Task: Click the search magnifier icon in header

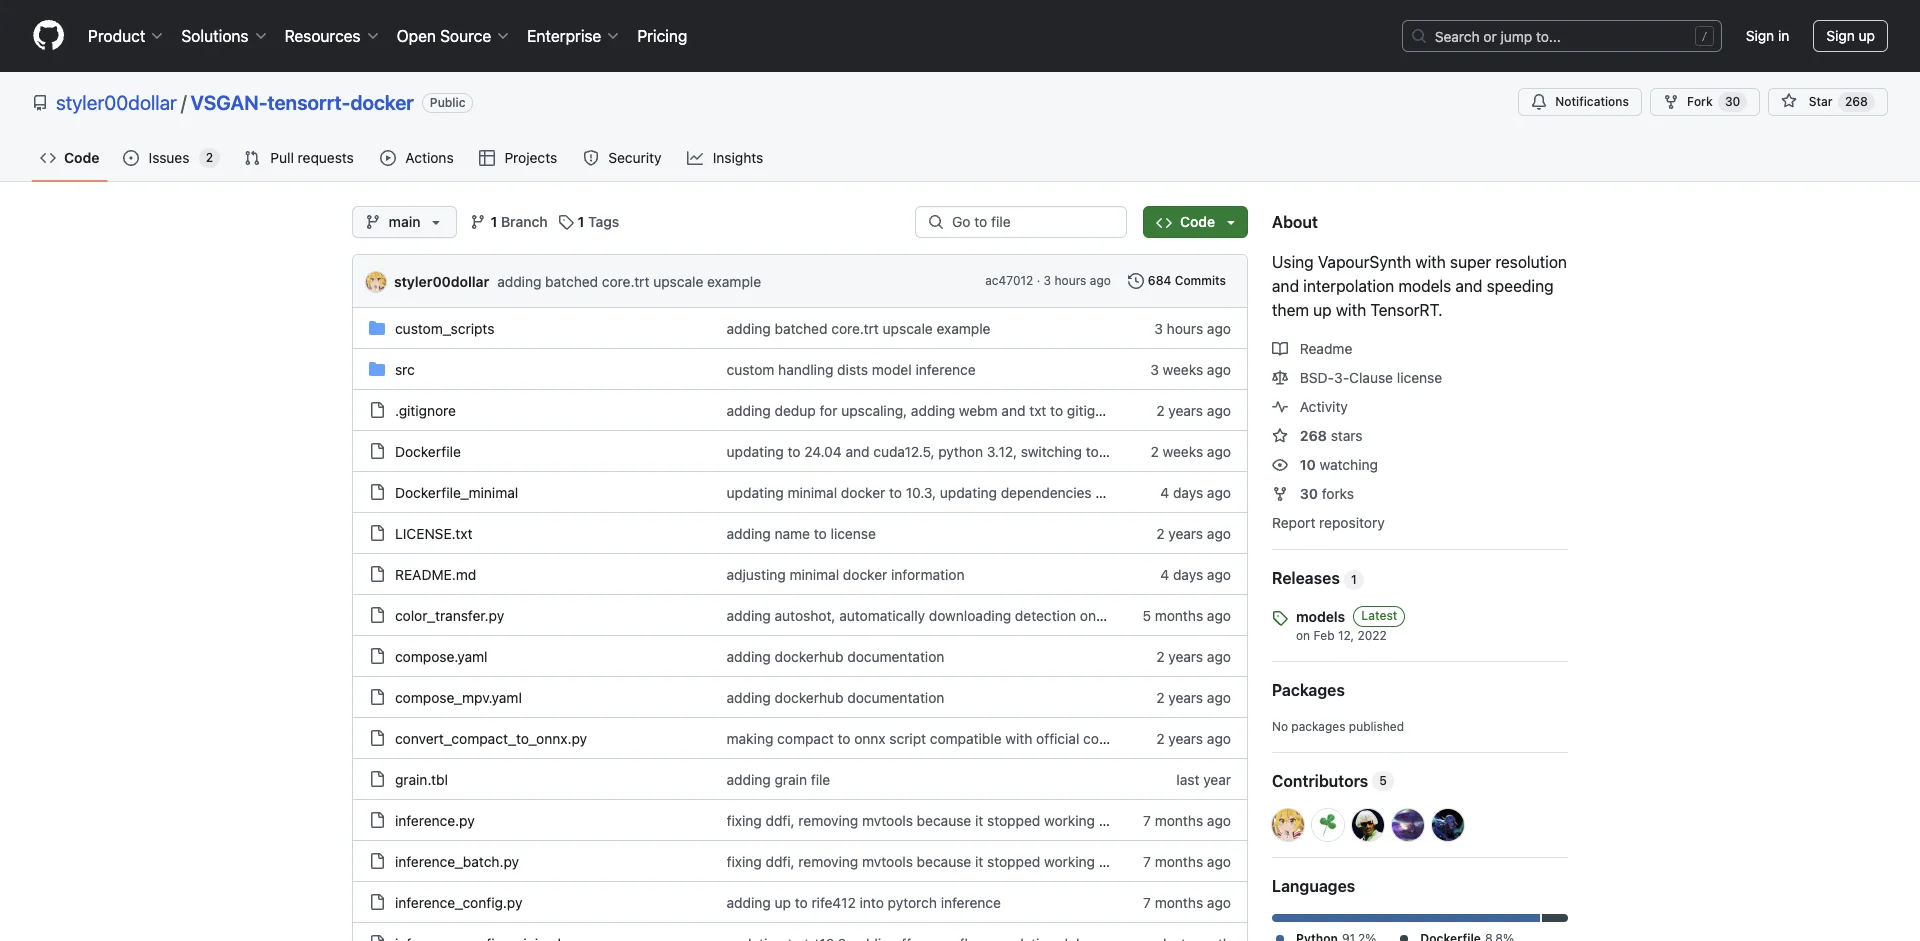Action: coord(1419,36)
